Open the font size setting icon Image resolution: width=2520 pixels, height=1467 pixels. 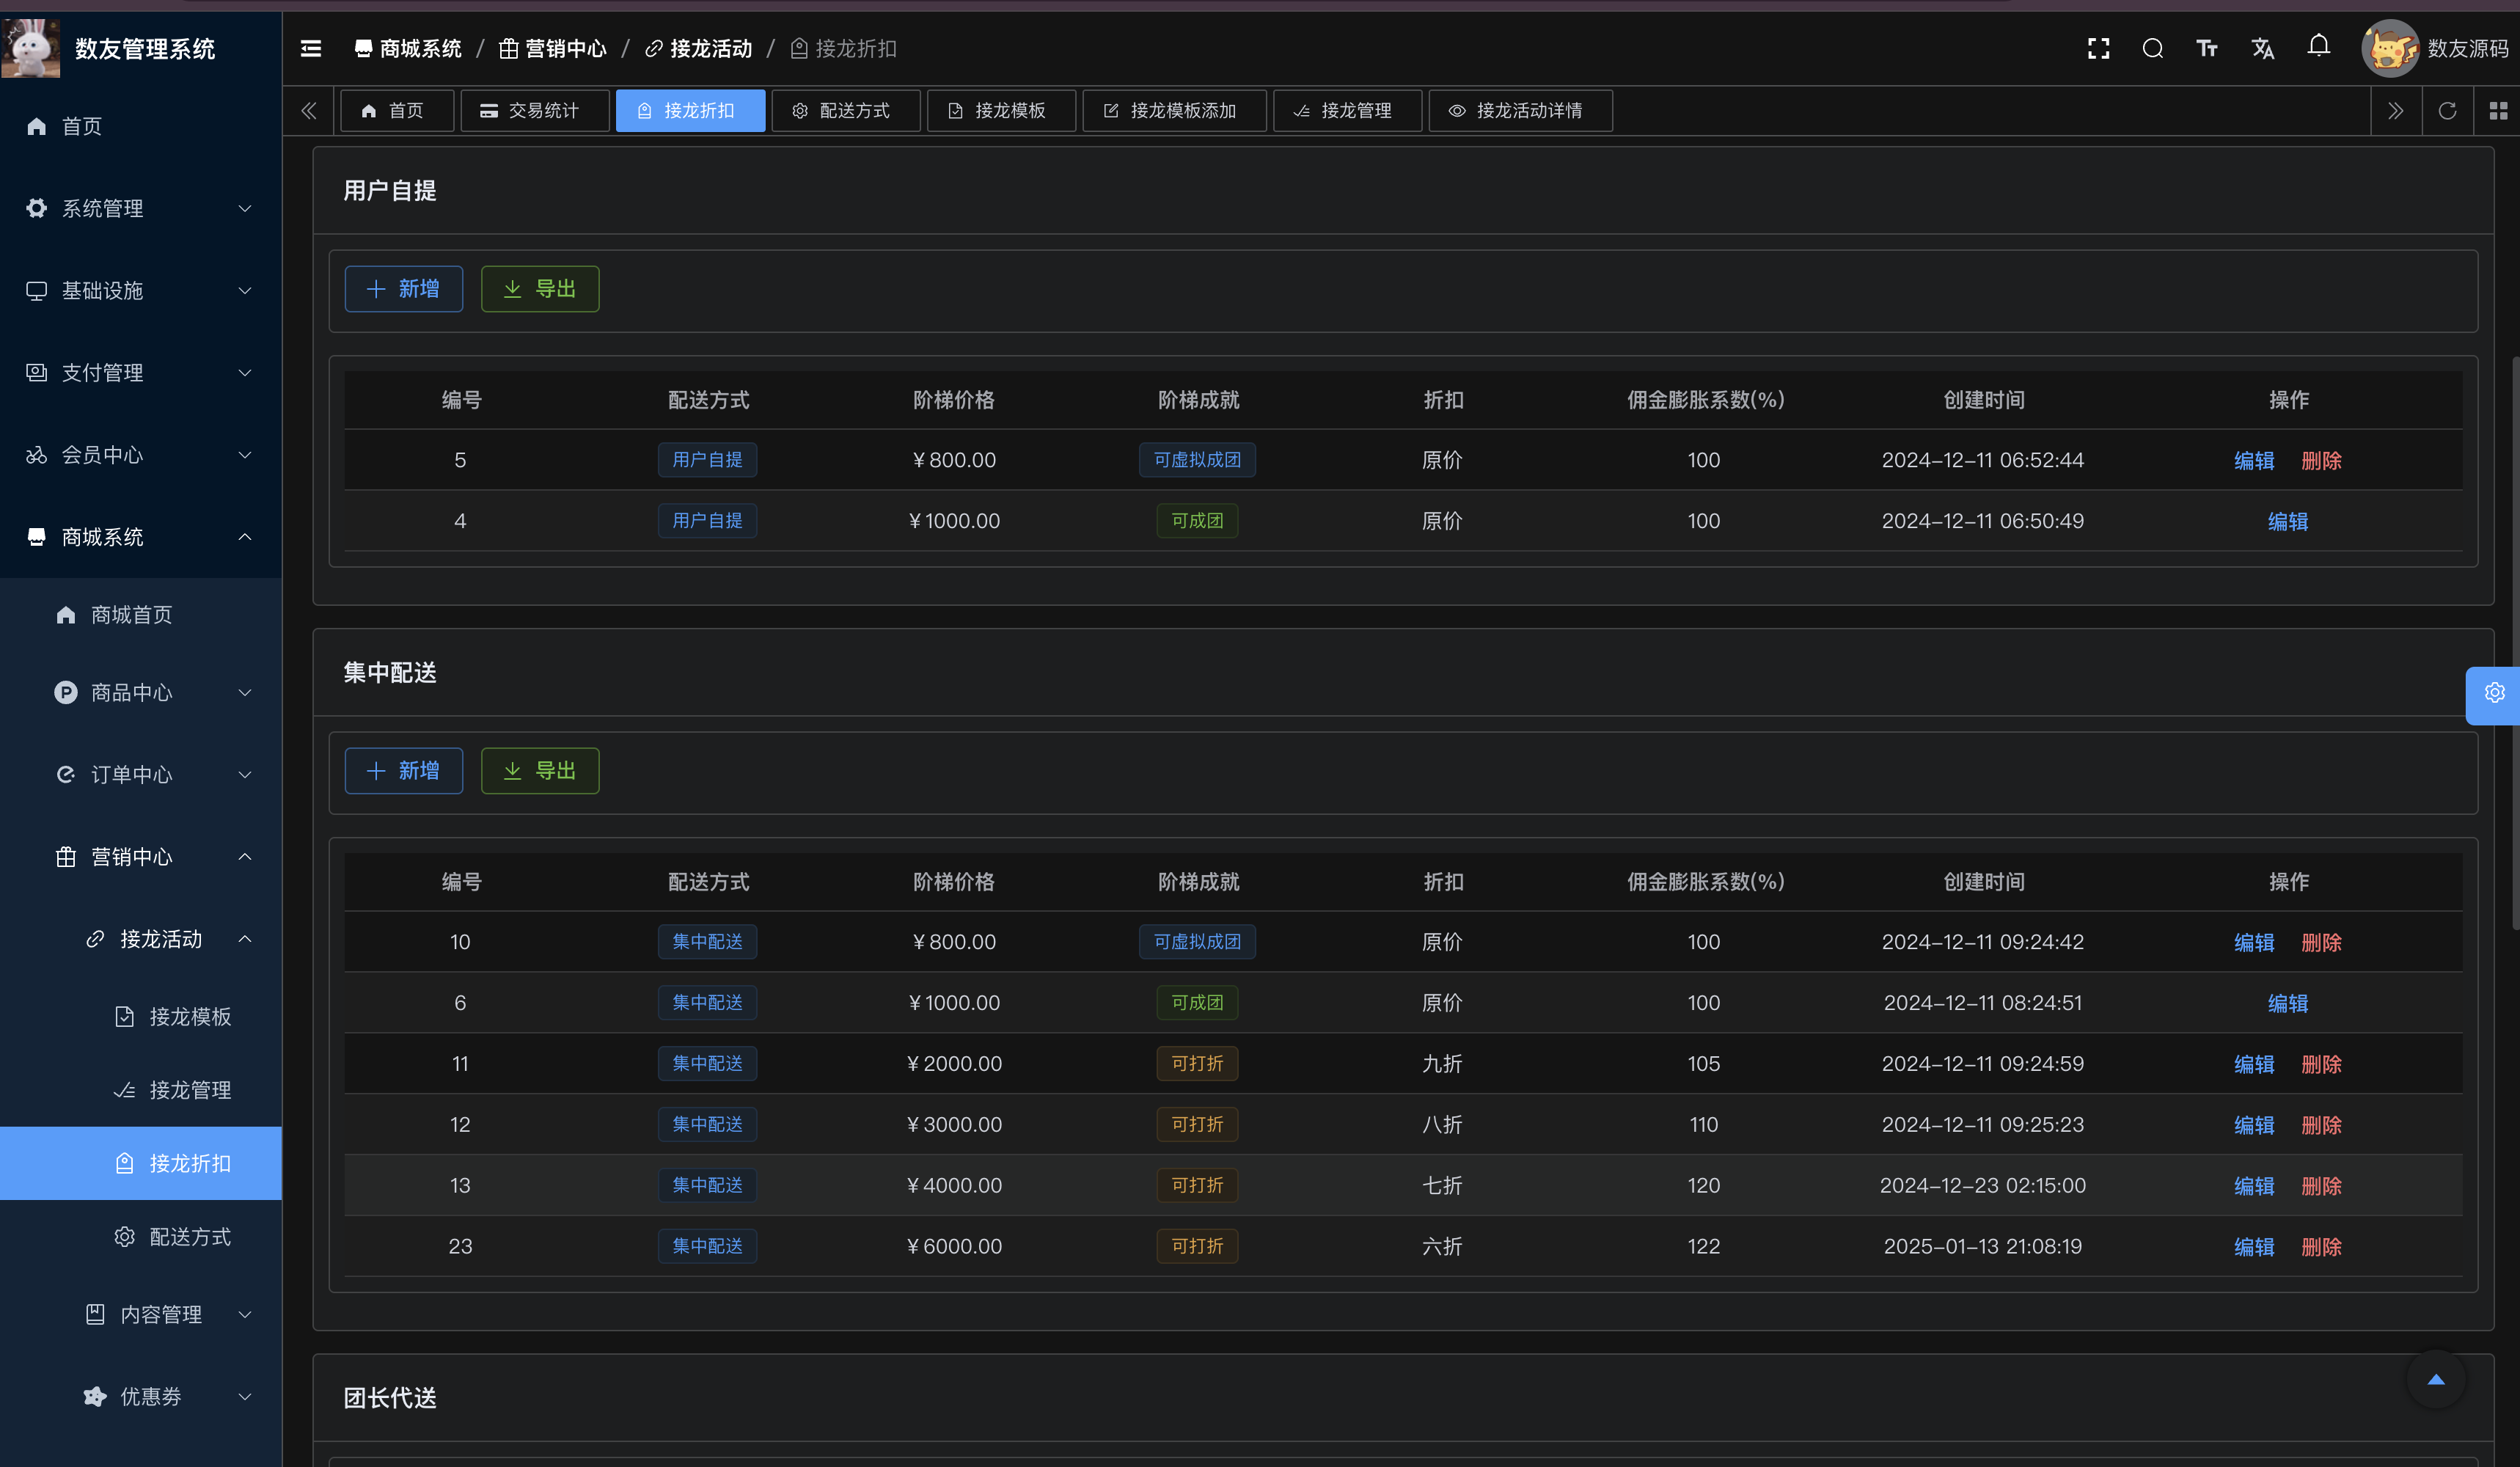(x=2207, y=48)
